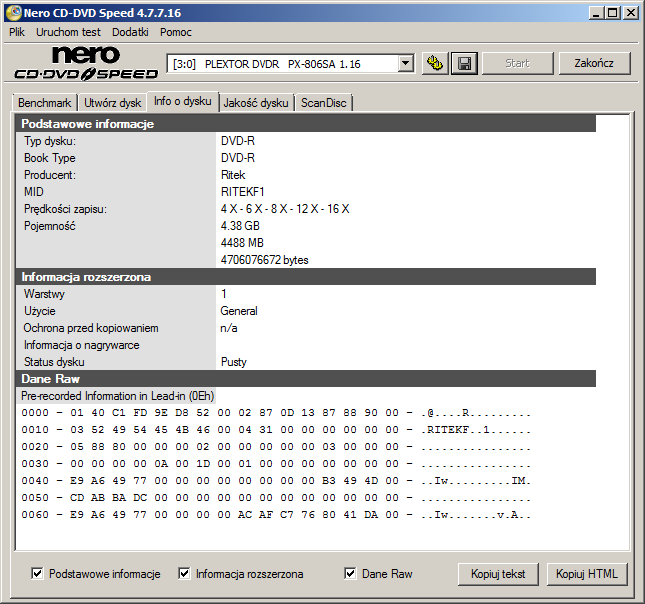The height and width of the screenshot is (604, 645).
Task: Click the hex data row 0050
Action: click(x=276, y=498)
